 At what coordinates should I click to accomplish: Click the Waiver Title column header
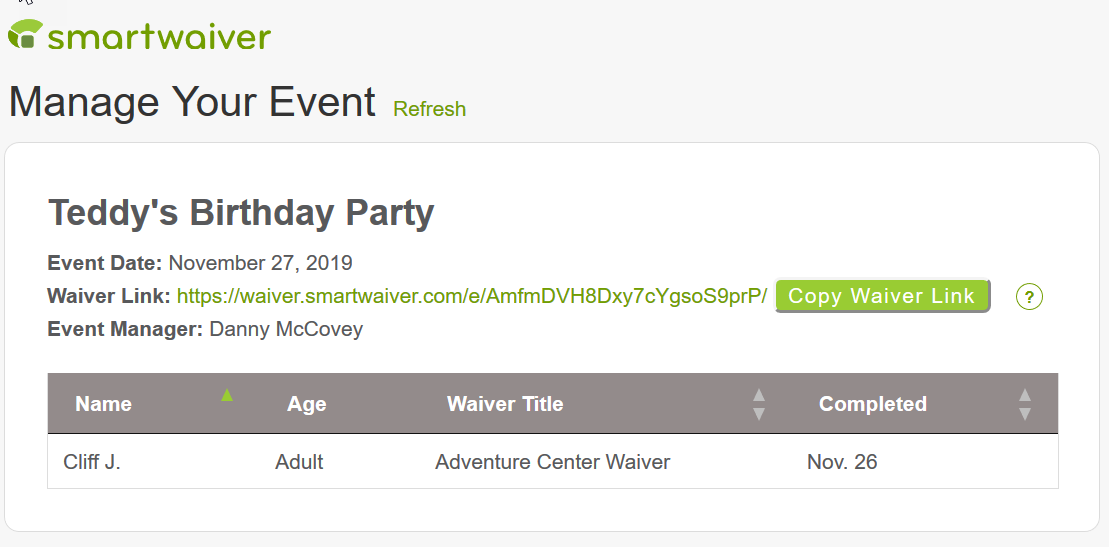505,404
